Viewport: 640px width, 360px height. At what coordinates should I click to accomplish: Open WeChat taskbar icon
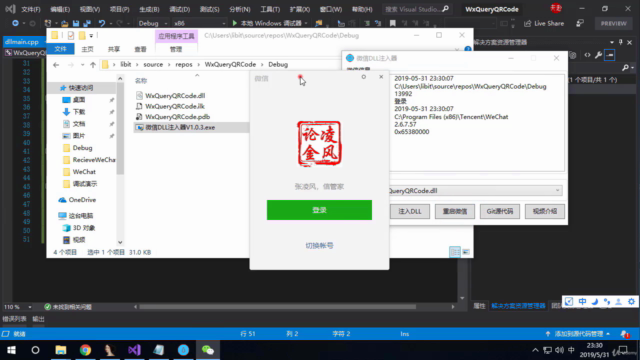pyautogui.click(x=208, y=350)
